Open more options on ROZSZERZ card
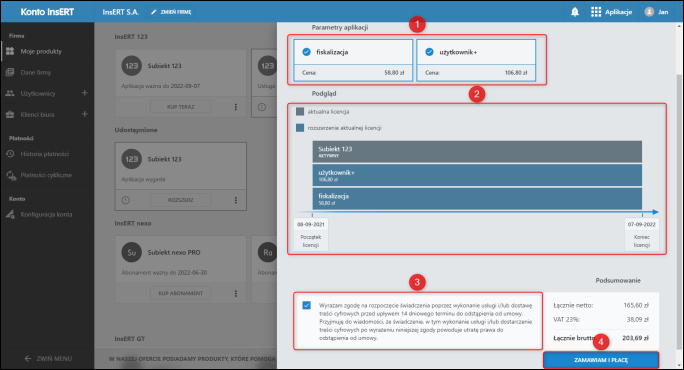The width and height of the screenshot is (684, 370). [x=236, y=200]
